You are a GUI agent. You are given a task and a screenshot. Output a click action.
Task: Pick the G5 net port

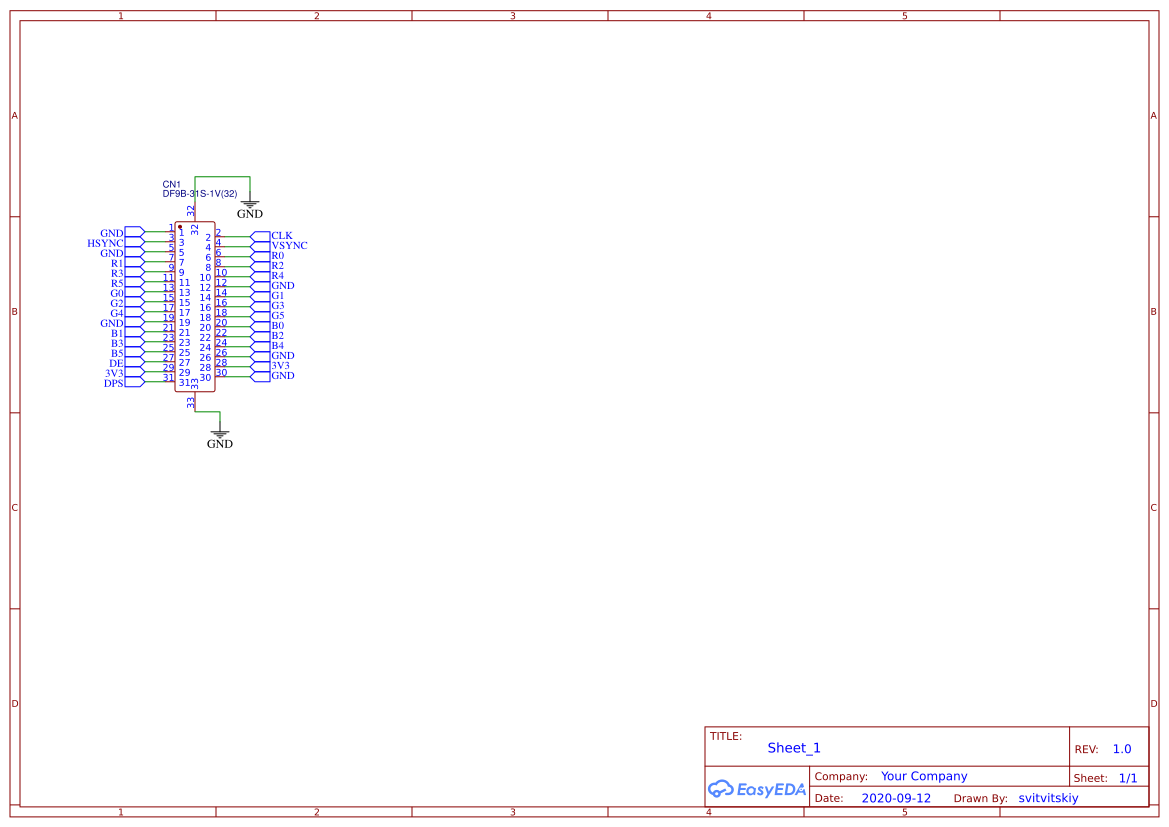[268, 315]
